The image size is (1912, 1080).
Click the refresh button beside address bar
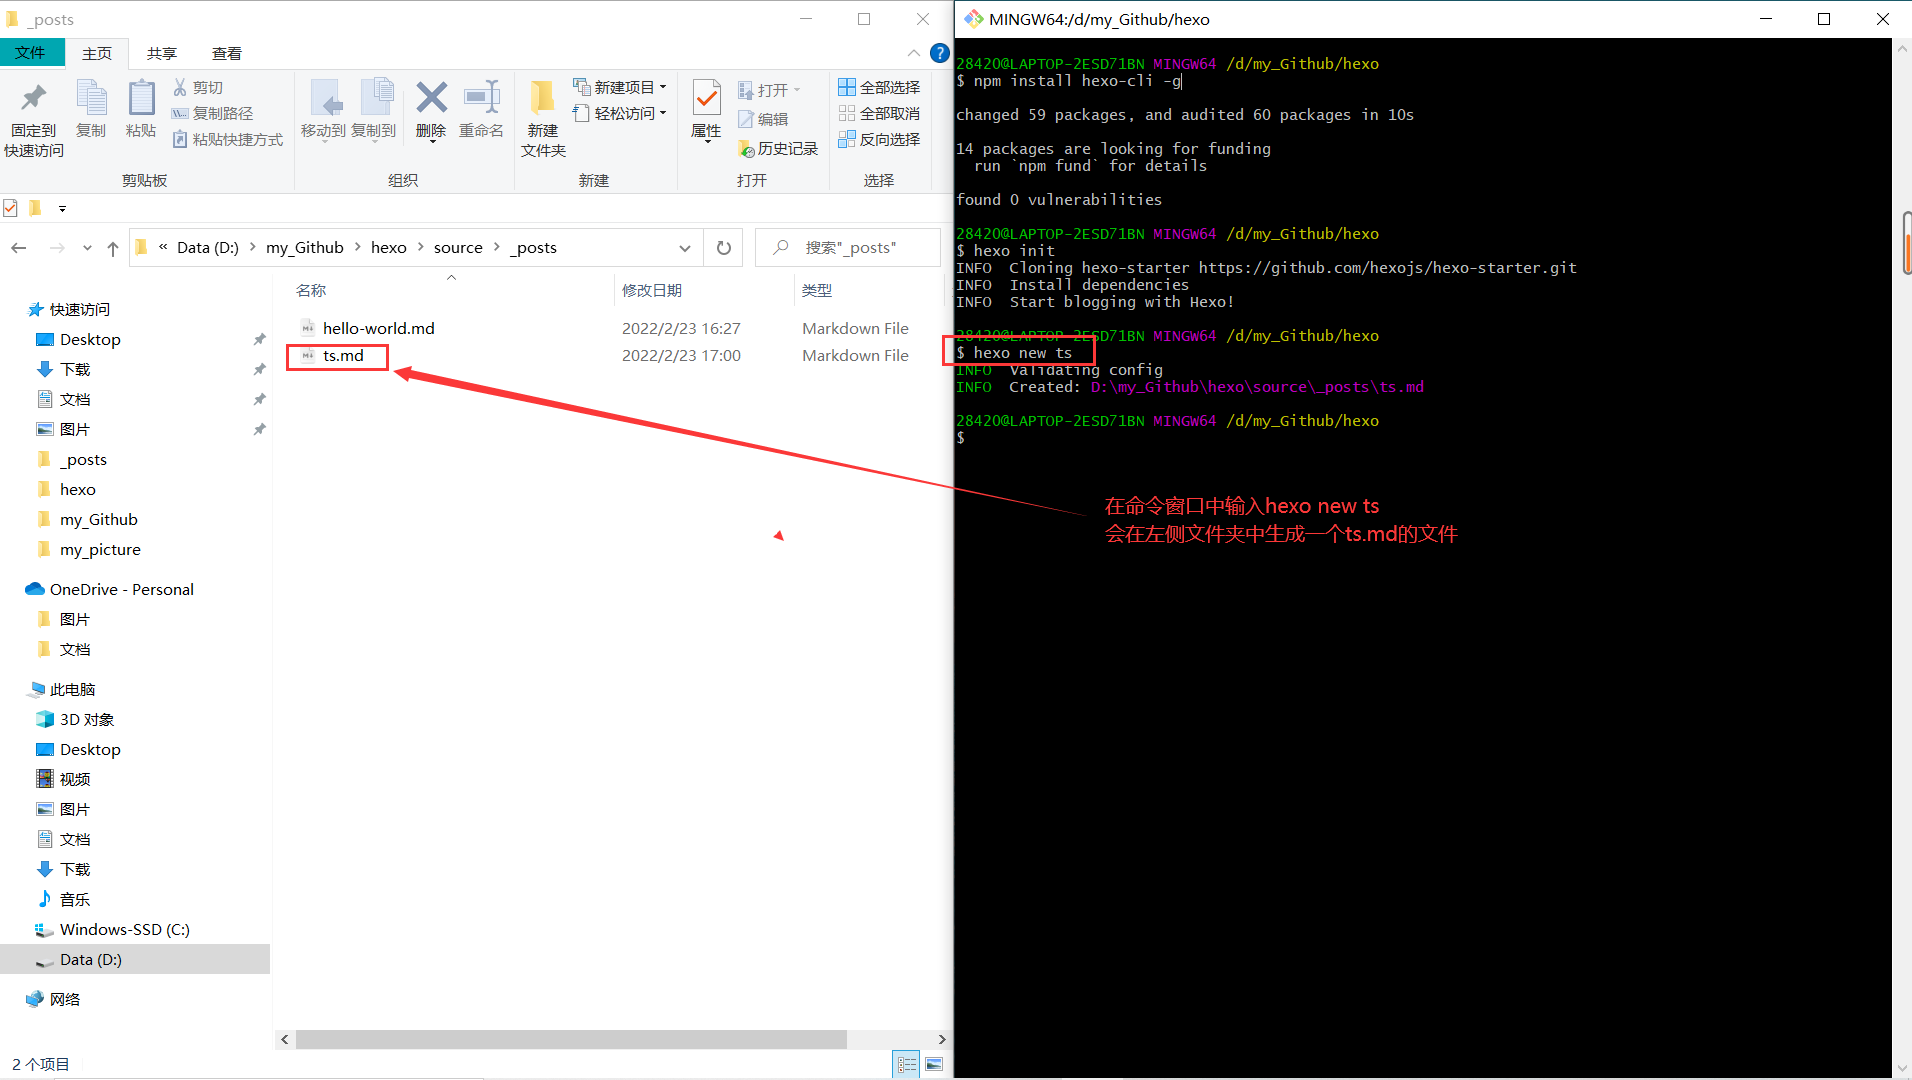724,247
